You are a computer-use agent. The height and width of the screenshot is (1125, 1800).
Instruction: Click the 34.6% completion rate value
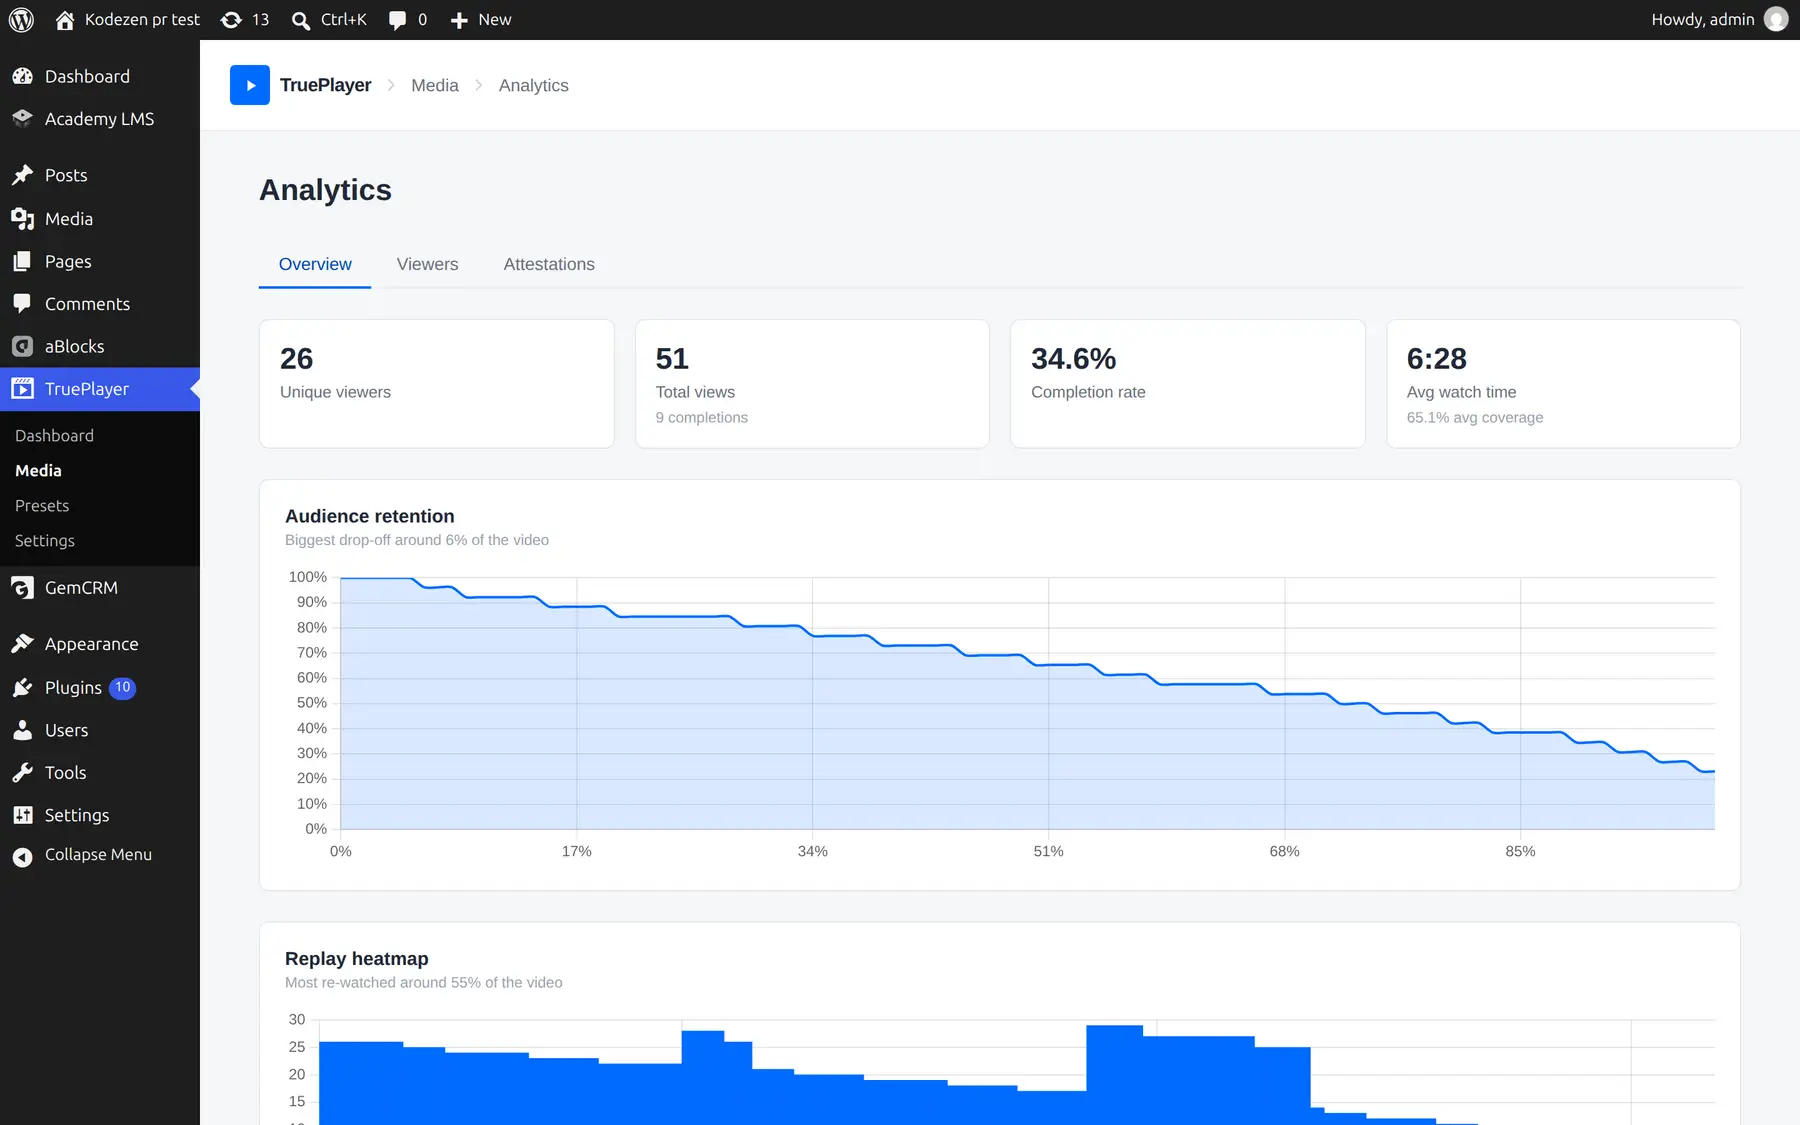click(x=1073, y=358)
